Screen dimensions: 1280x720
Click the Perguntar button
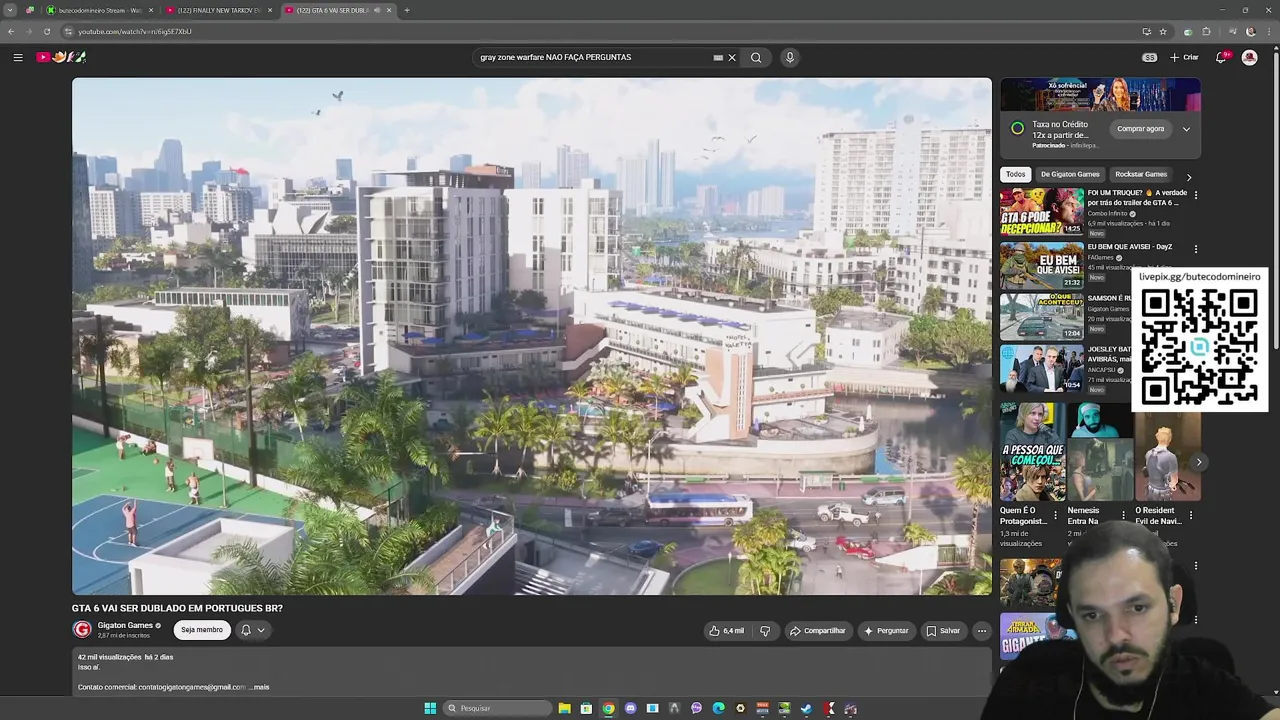tap(886, 631)
